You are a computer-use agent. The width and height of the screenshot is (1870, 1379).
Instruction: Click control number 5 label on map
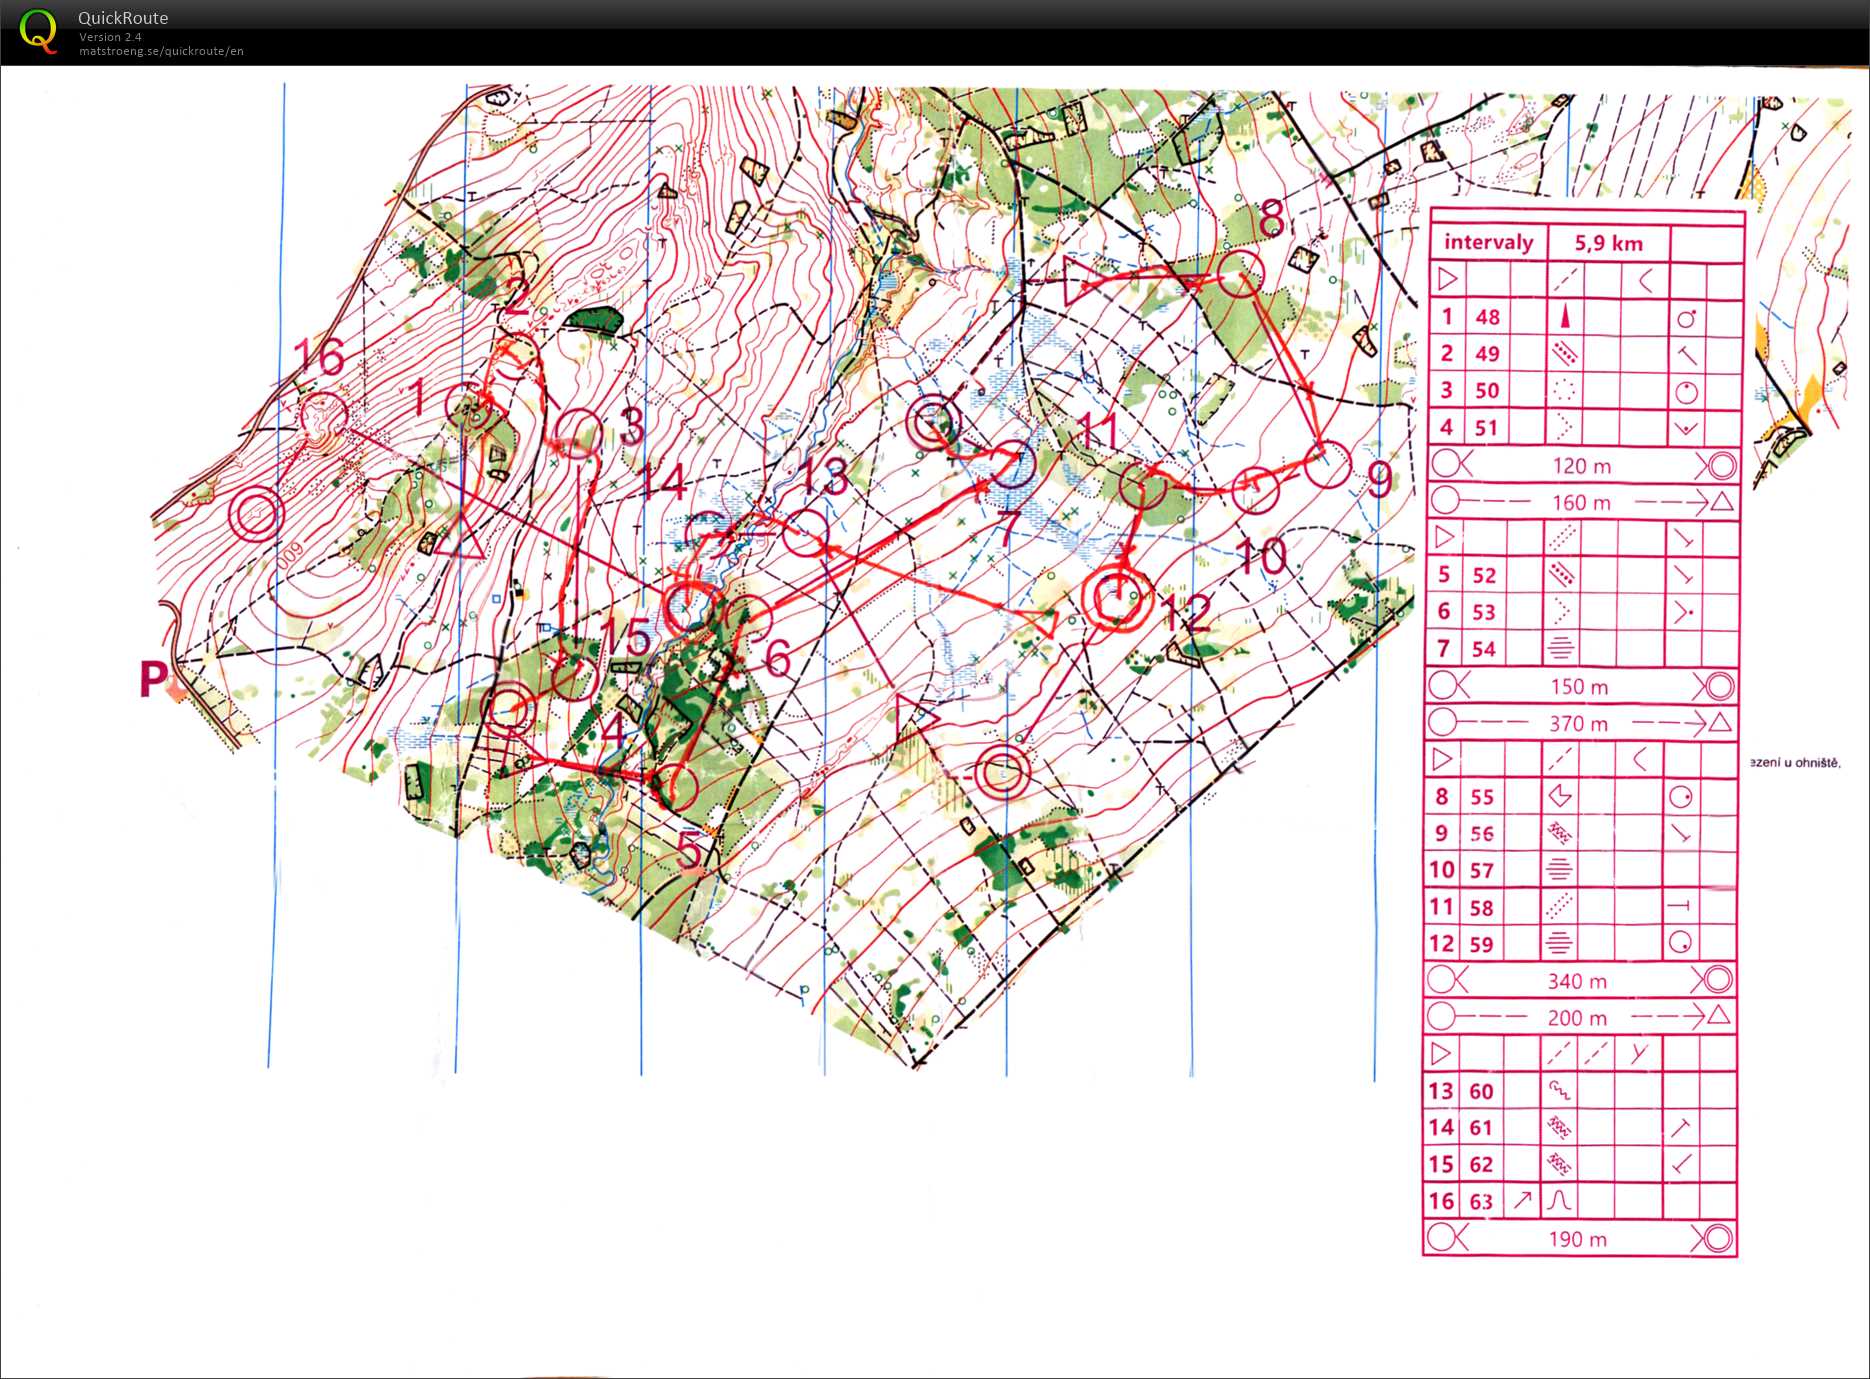pos(689,850)
